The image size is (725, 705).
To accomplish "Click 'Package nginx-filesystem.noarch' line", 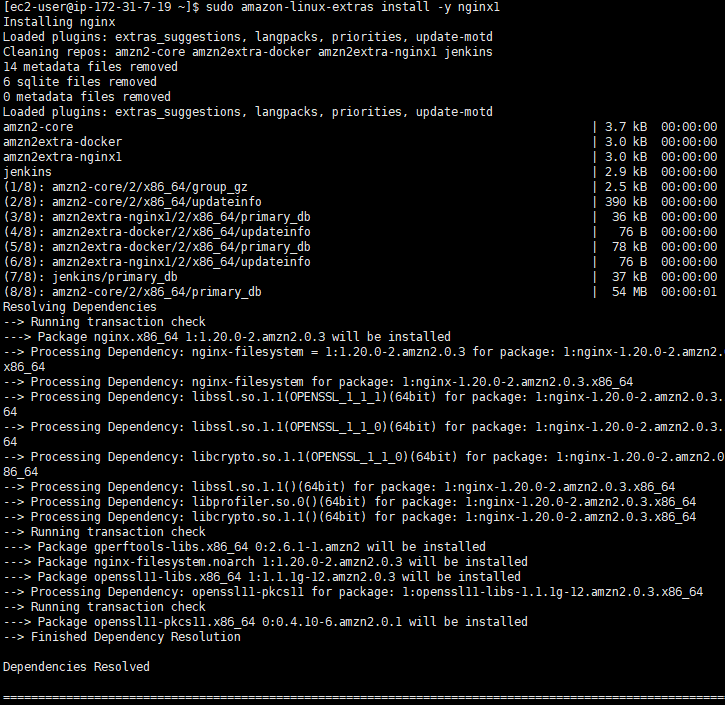I will click(x=265, y=562).
